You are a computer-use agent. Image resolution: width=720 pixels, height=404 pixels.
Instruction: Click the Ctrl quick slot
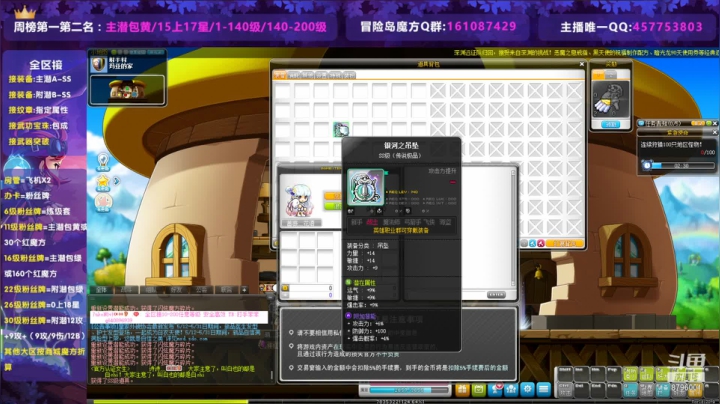(565, 389)
